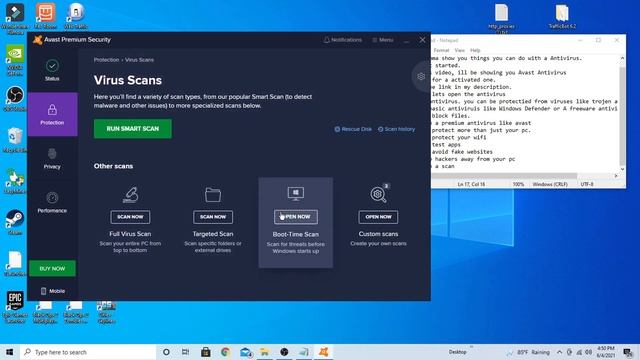
Task: Switch to Notepad on taskbar
Action: point(304,352)
